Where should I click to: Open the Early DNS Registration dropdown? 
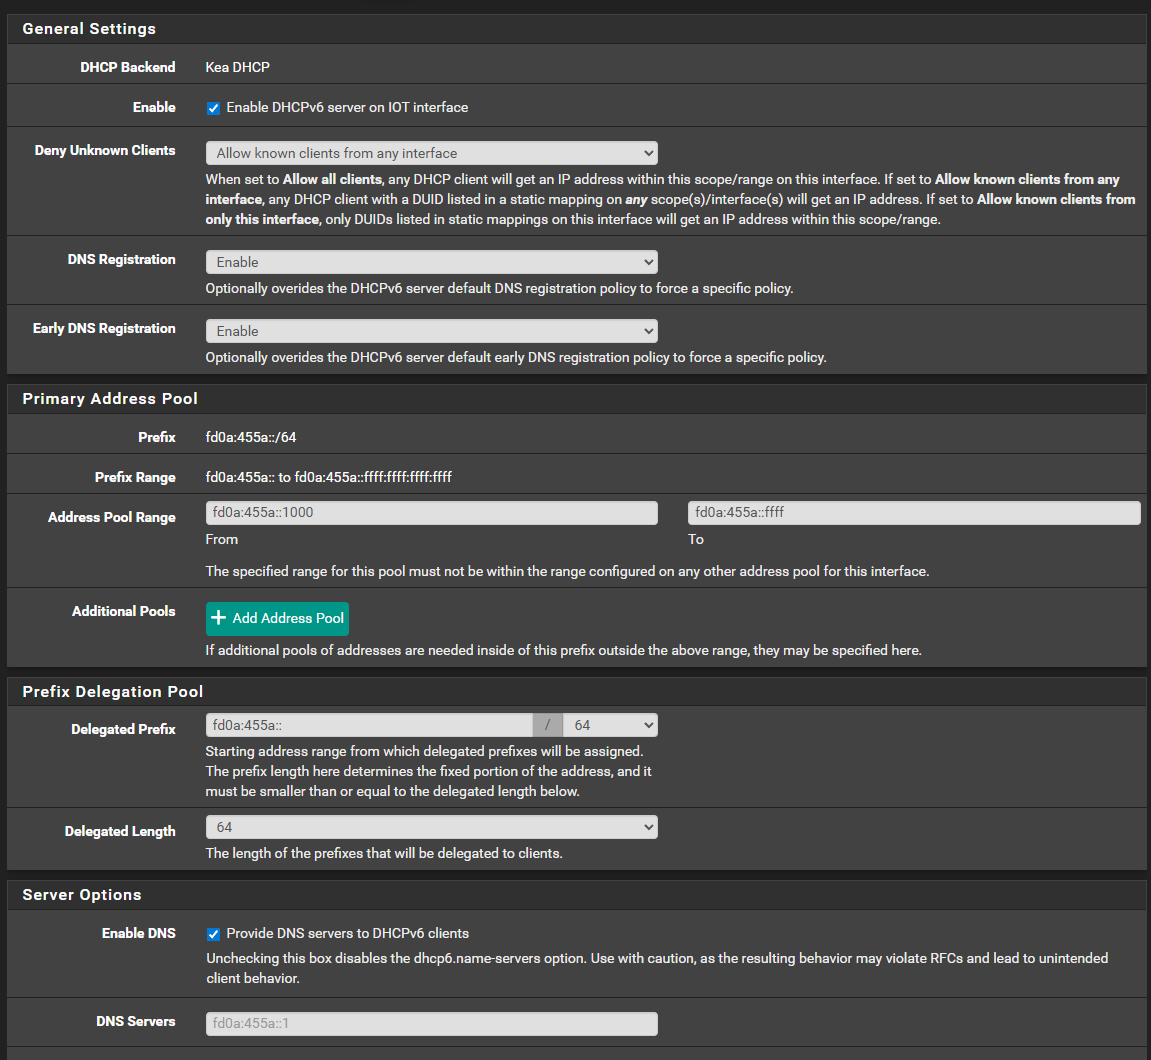pyautogui.click(x=431, y=331)
